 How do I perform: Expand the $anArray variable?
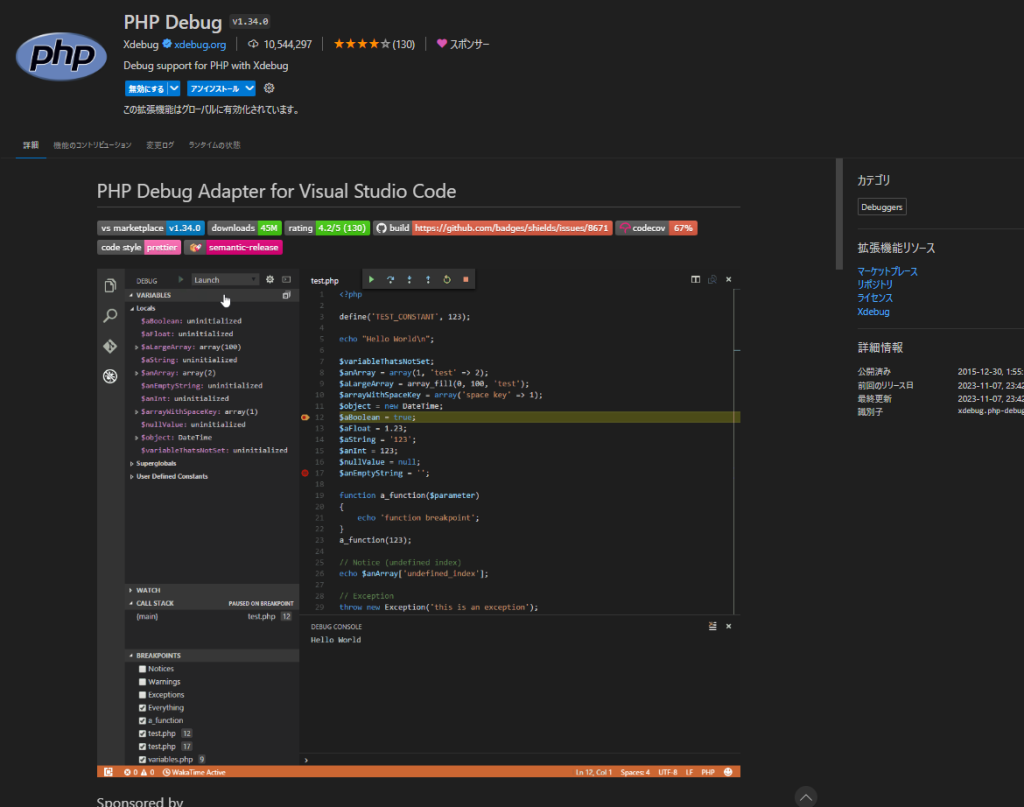(136, 373)
